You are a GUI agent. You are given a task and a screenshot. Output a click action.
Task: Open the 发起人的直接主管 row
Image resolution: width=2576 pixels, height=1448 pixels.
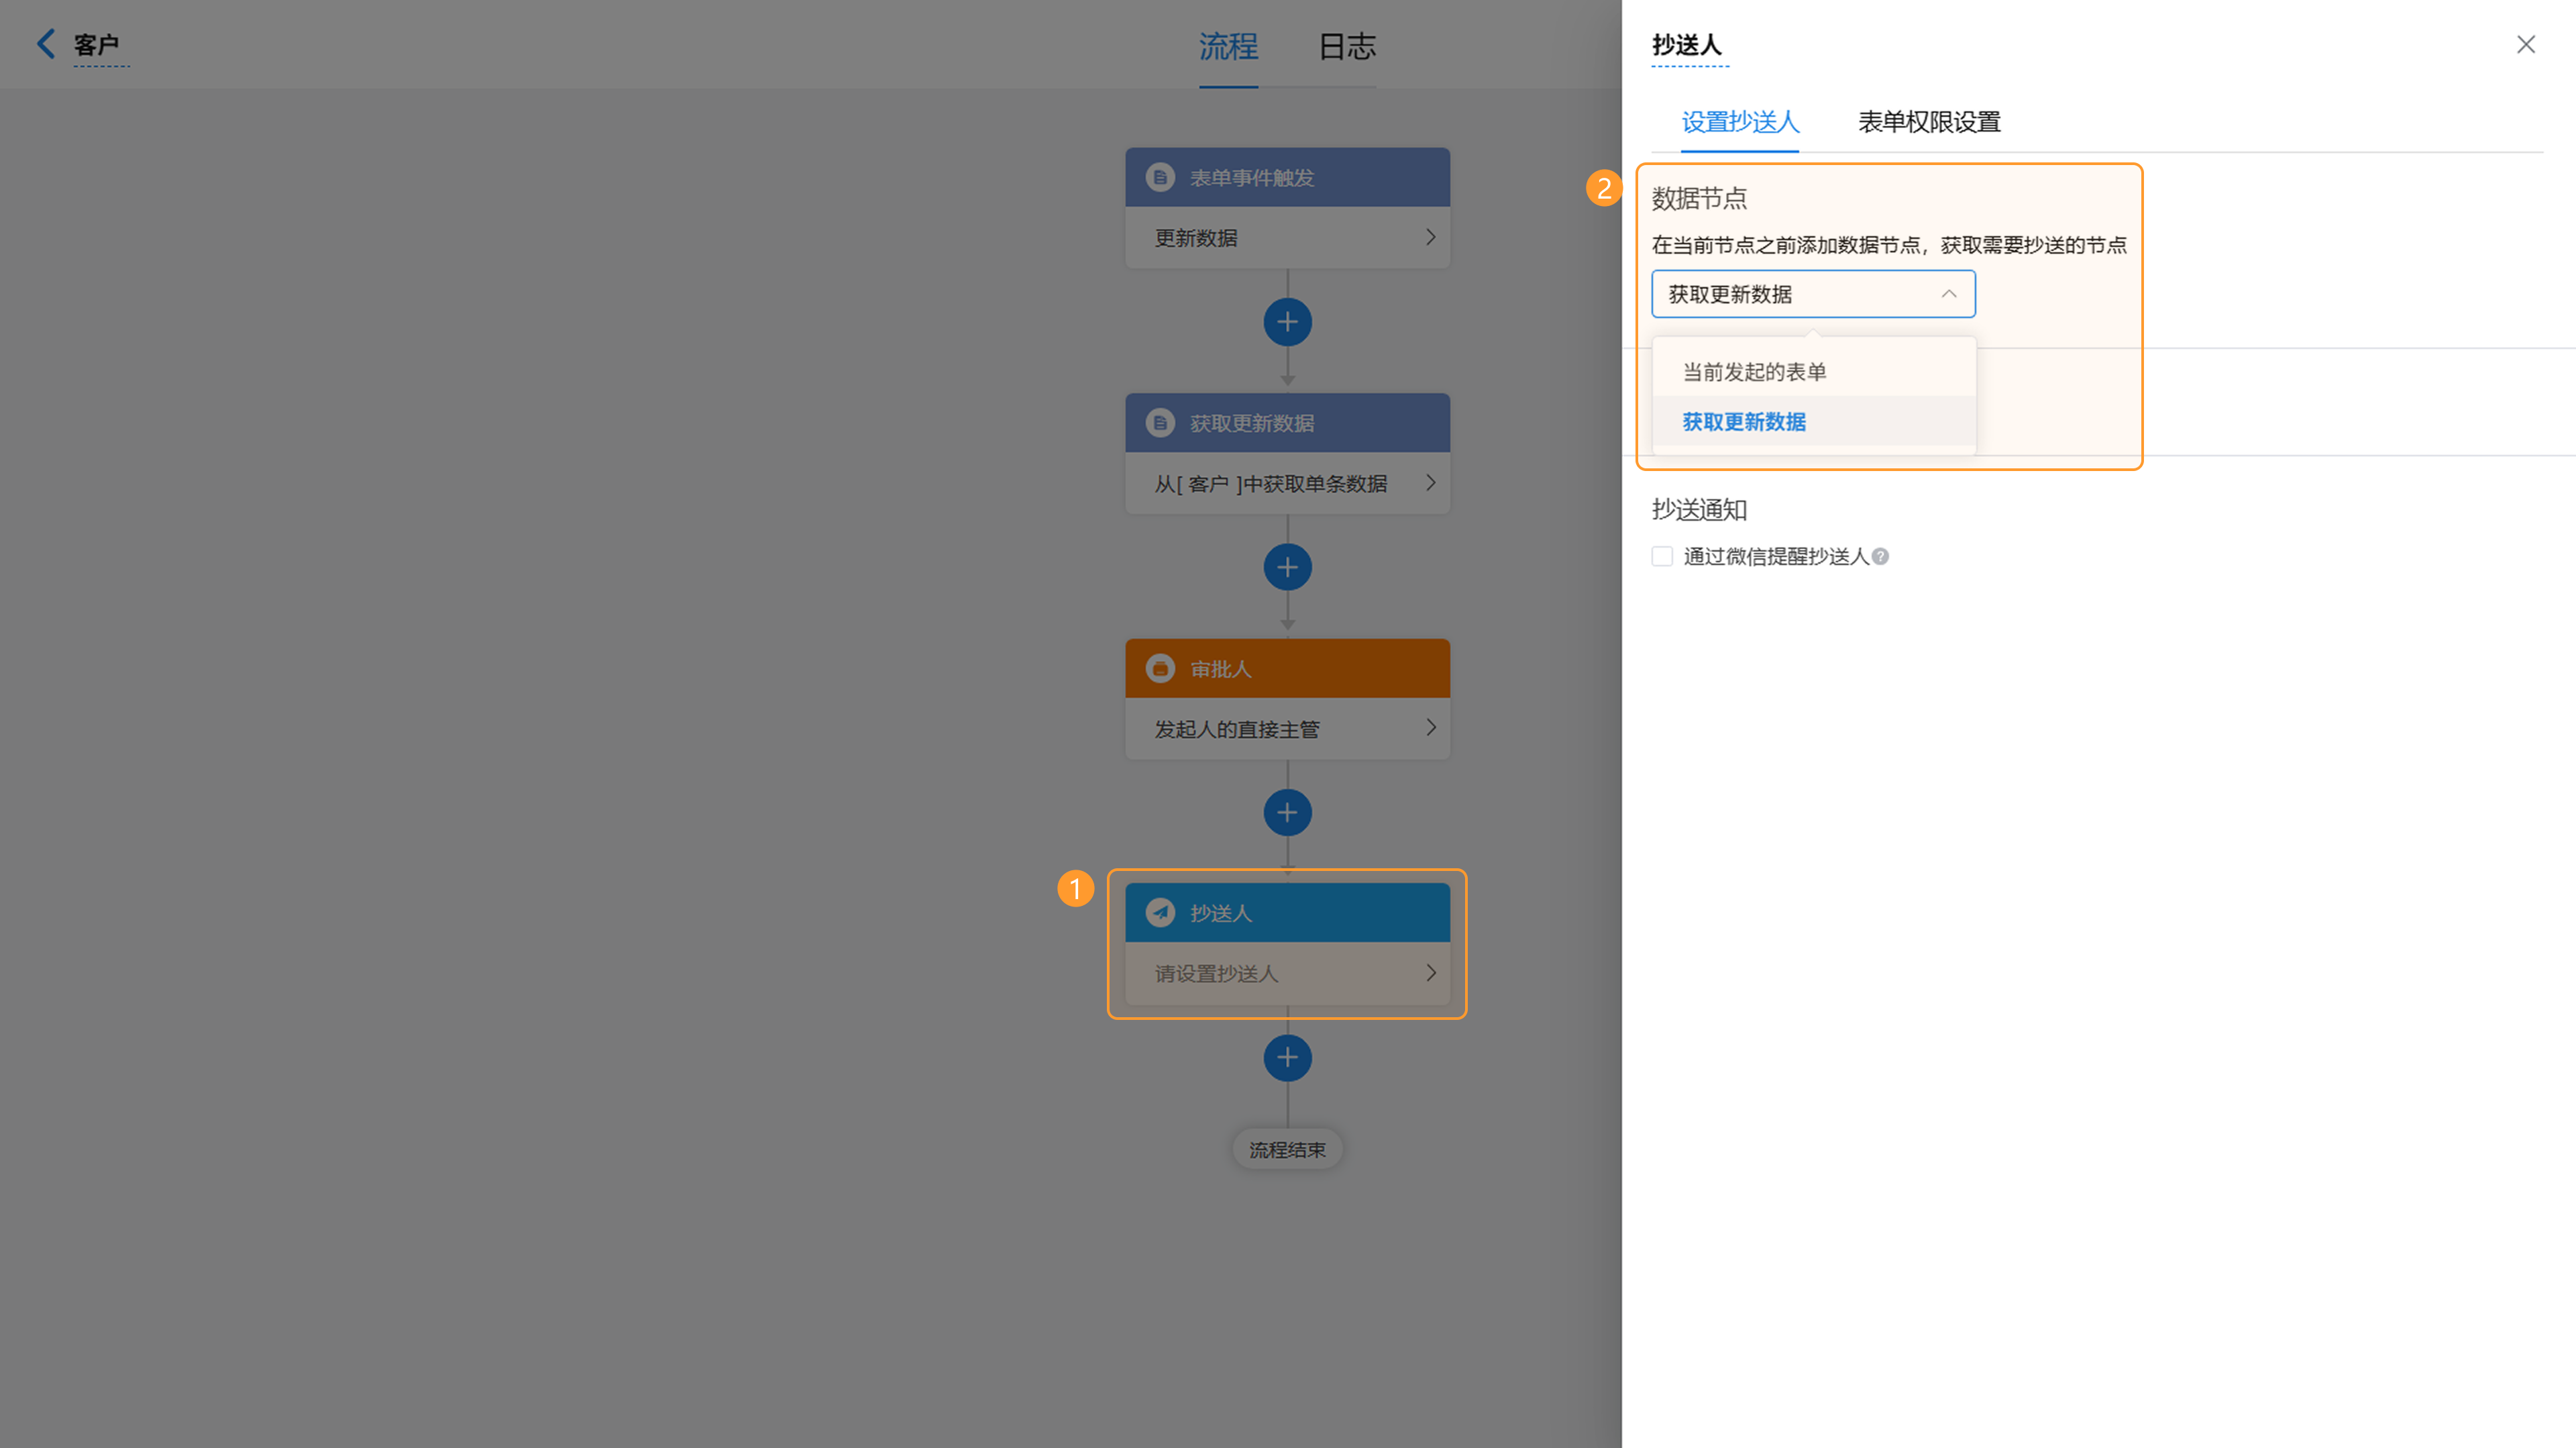click(x=1287, y=729)
